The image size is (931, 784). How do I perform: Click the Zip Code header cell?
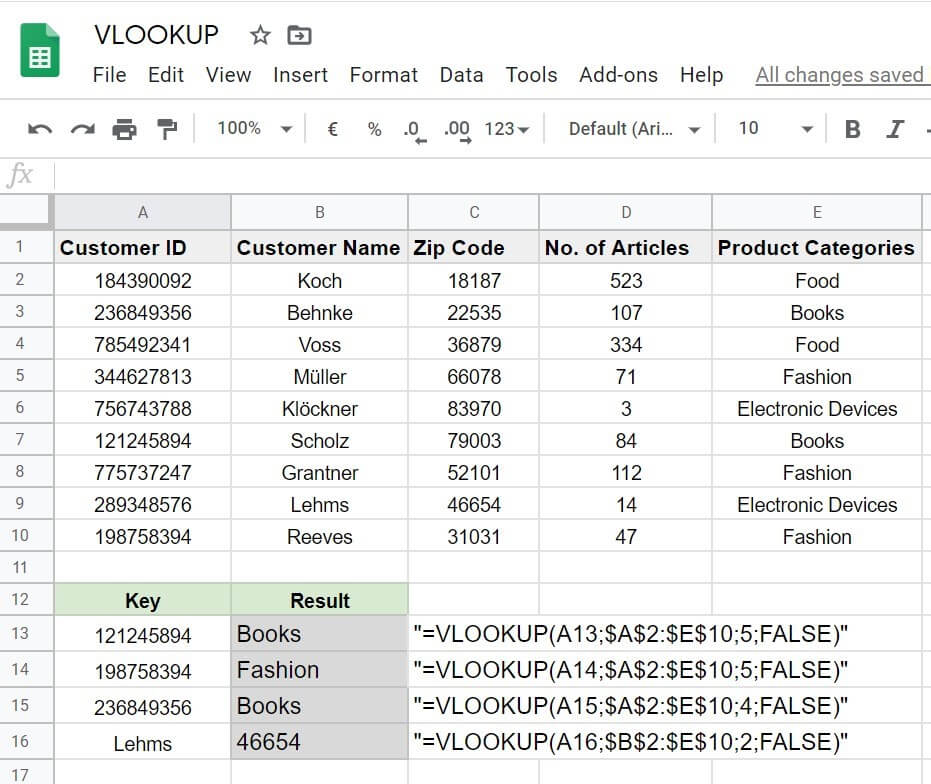[474, 247]
